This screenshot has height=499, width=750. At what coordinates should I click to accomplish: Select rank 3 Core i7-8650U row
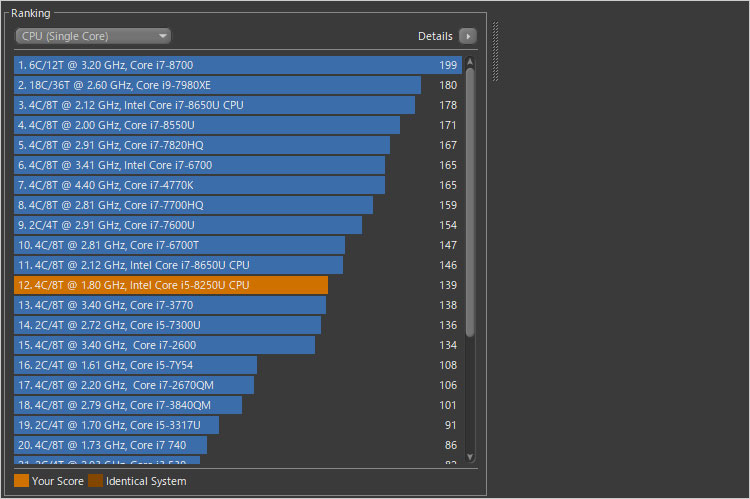coord(238,105)
